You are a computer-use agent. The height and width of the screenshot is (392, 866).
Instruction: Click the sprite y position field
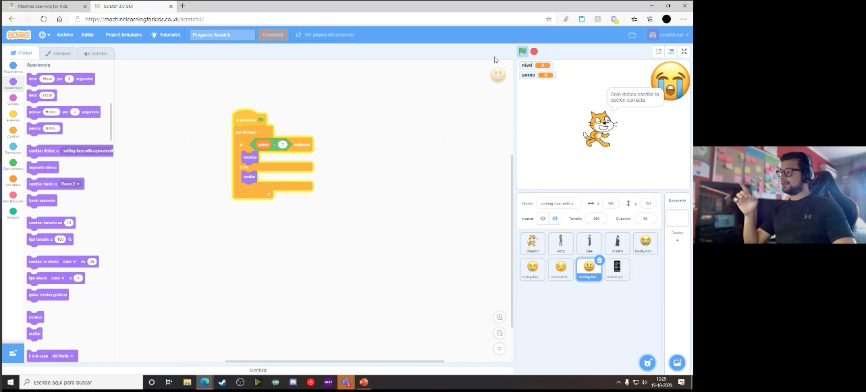click(648, 203)
